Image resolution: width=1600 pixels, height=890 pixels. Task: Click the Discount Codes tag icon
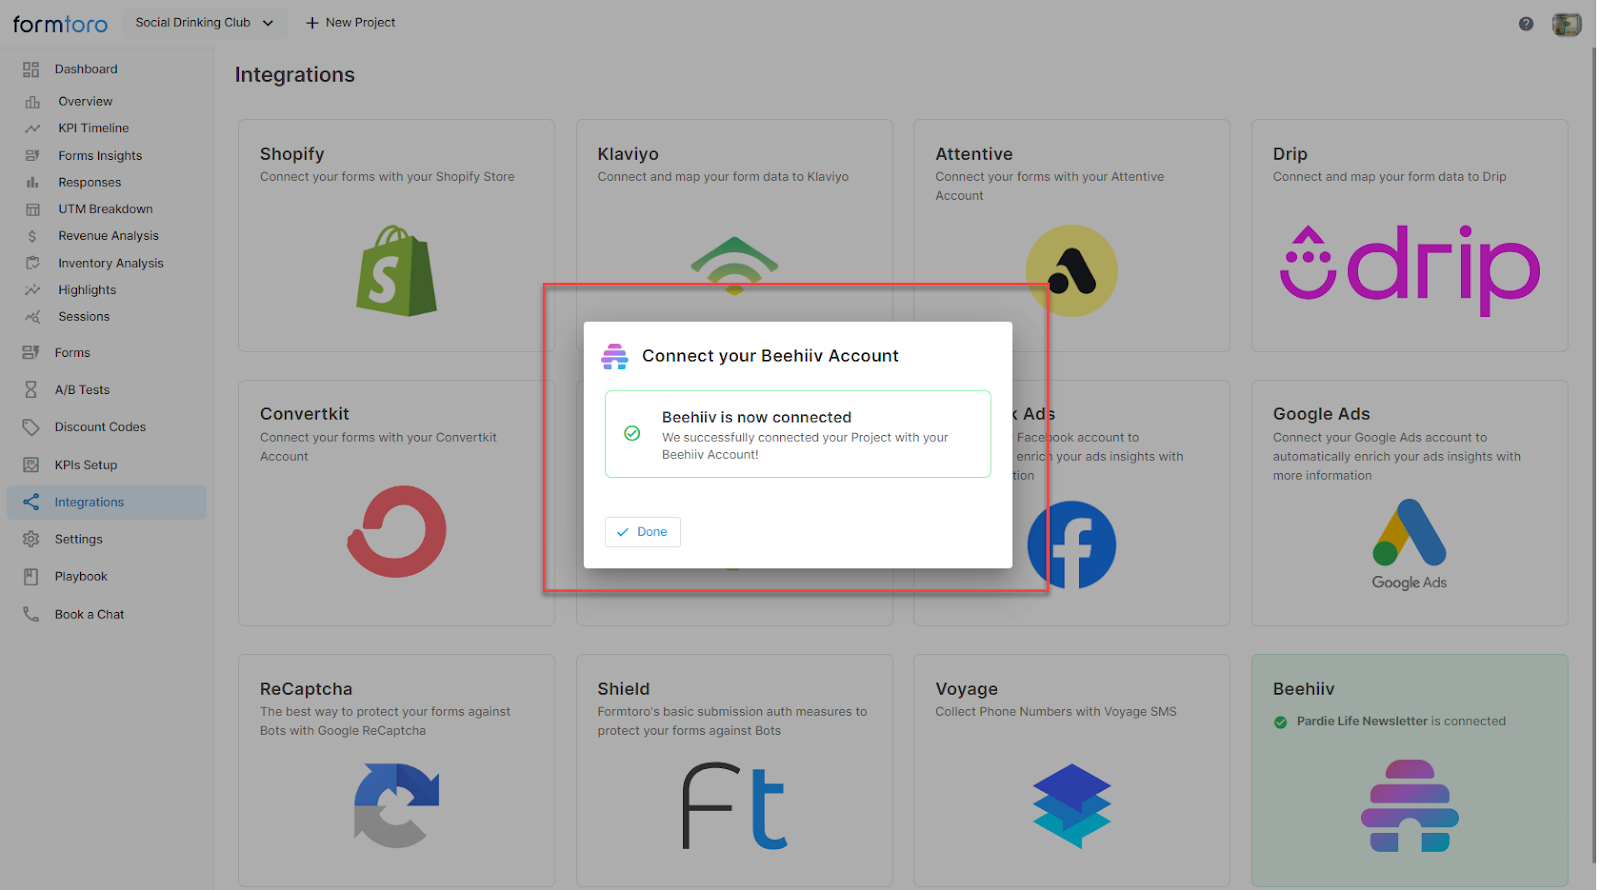[x=31, y=427]
